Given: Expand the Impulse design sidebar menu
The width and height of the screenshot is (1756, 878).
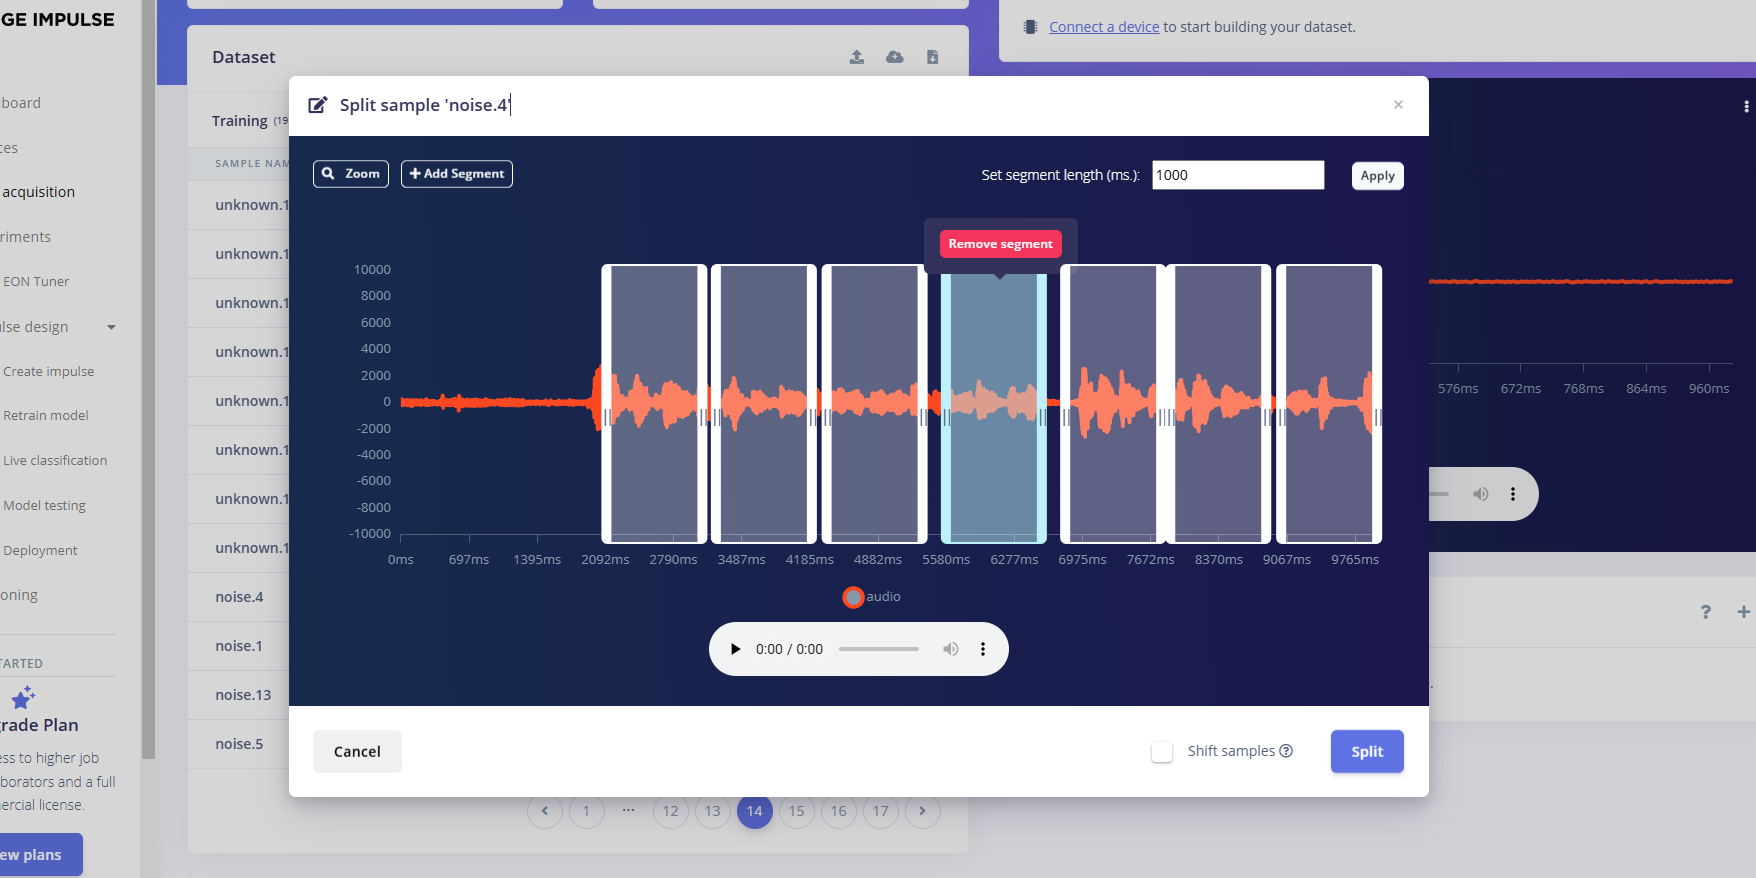Looking at the screenshot, I should [x=111, y=327].
